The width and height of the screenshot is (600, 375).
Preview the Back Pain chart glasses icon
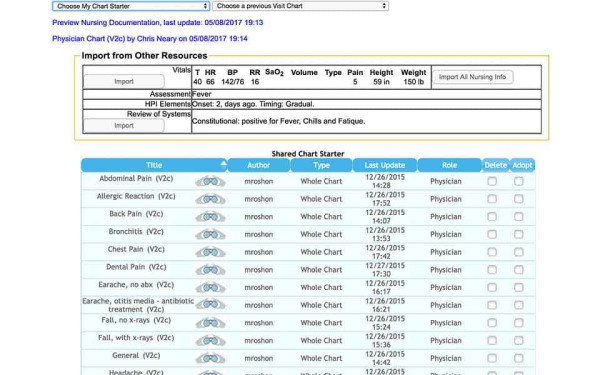210,217
